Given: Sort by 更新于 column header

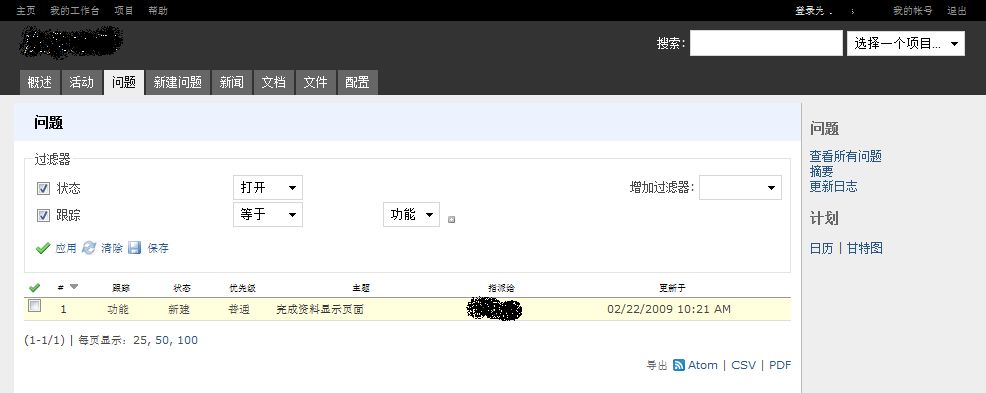Looking at the screenshot, I should [x=672, y=289].
